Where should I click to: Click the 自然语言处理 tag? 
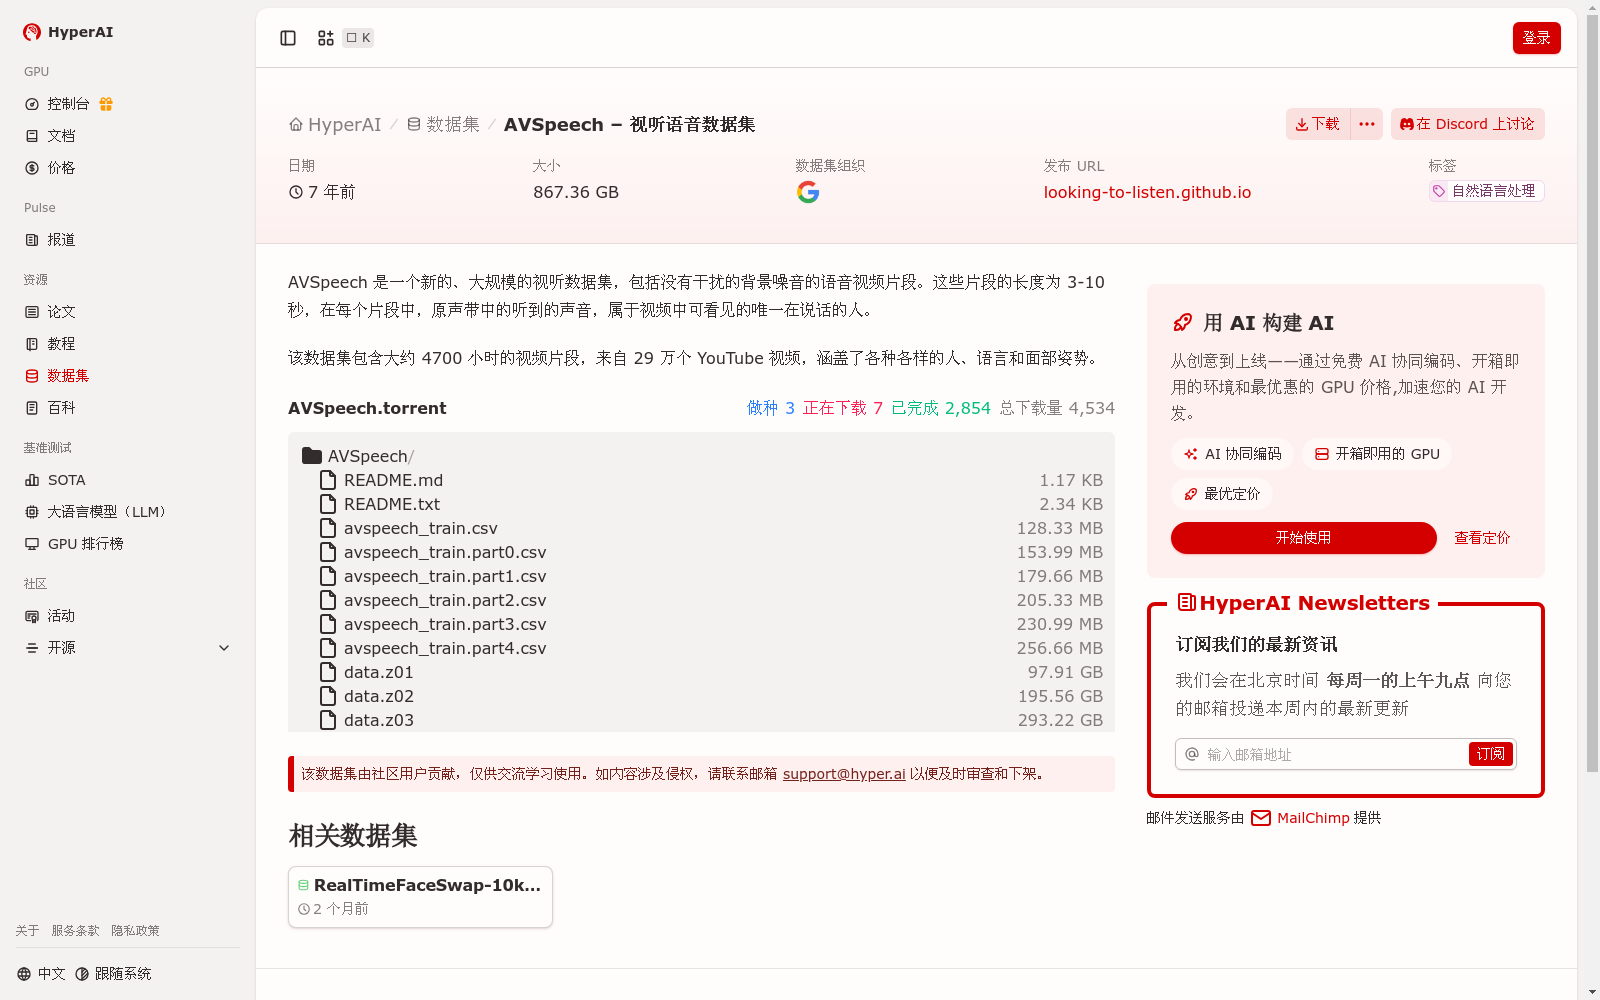[1486, 191]
